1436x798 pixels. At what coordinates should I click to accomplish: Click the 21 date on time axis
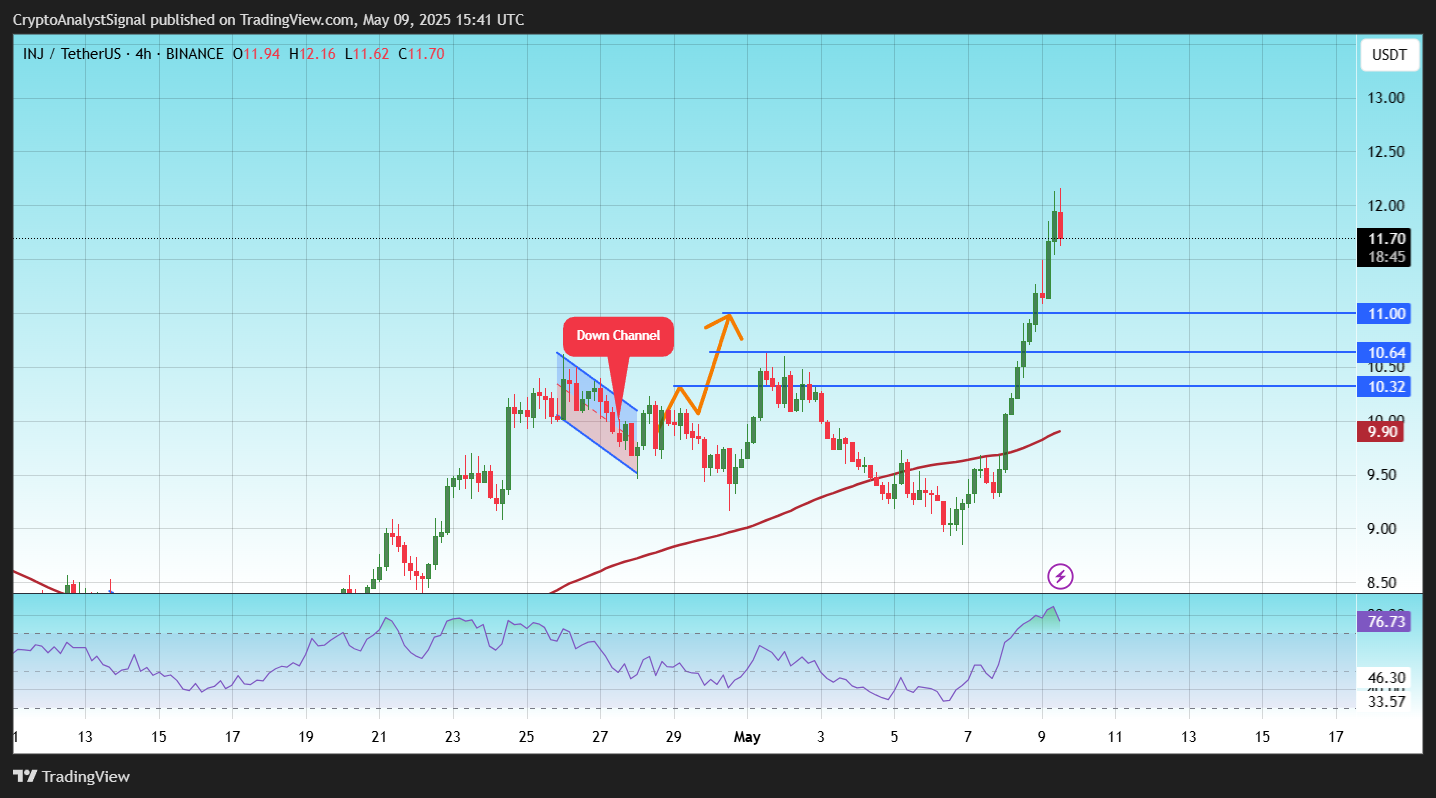379,737
